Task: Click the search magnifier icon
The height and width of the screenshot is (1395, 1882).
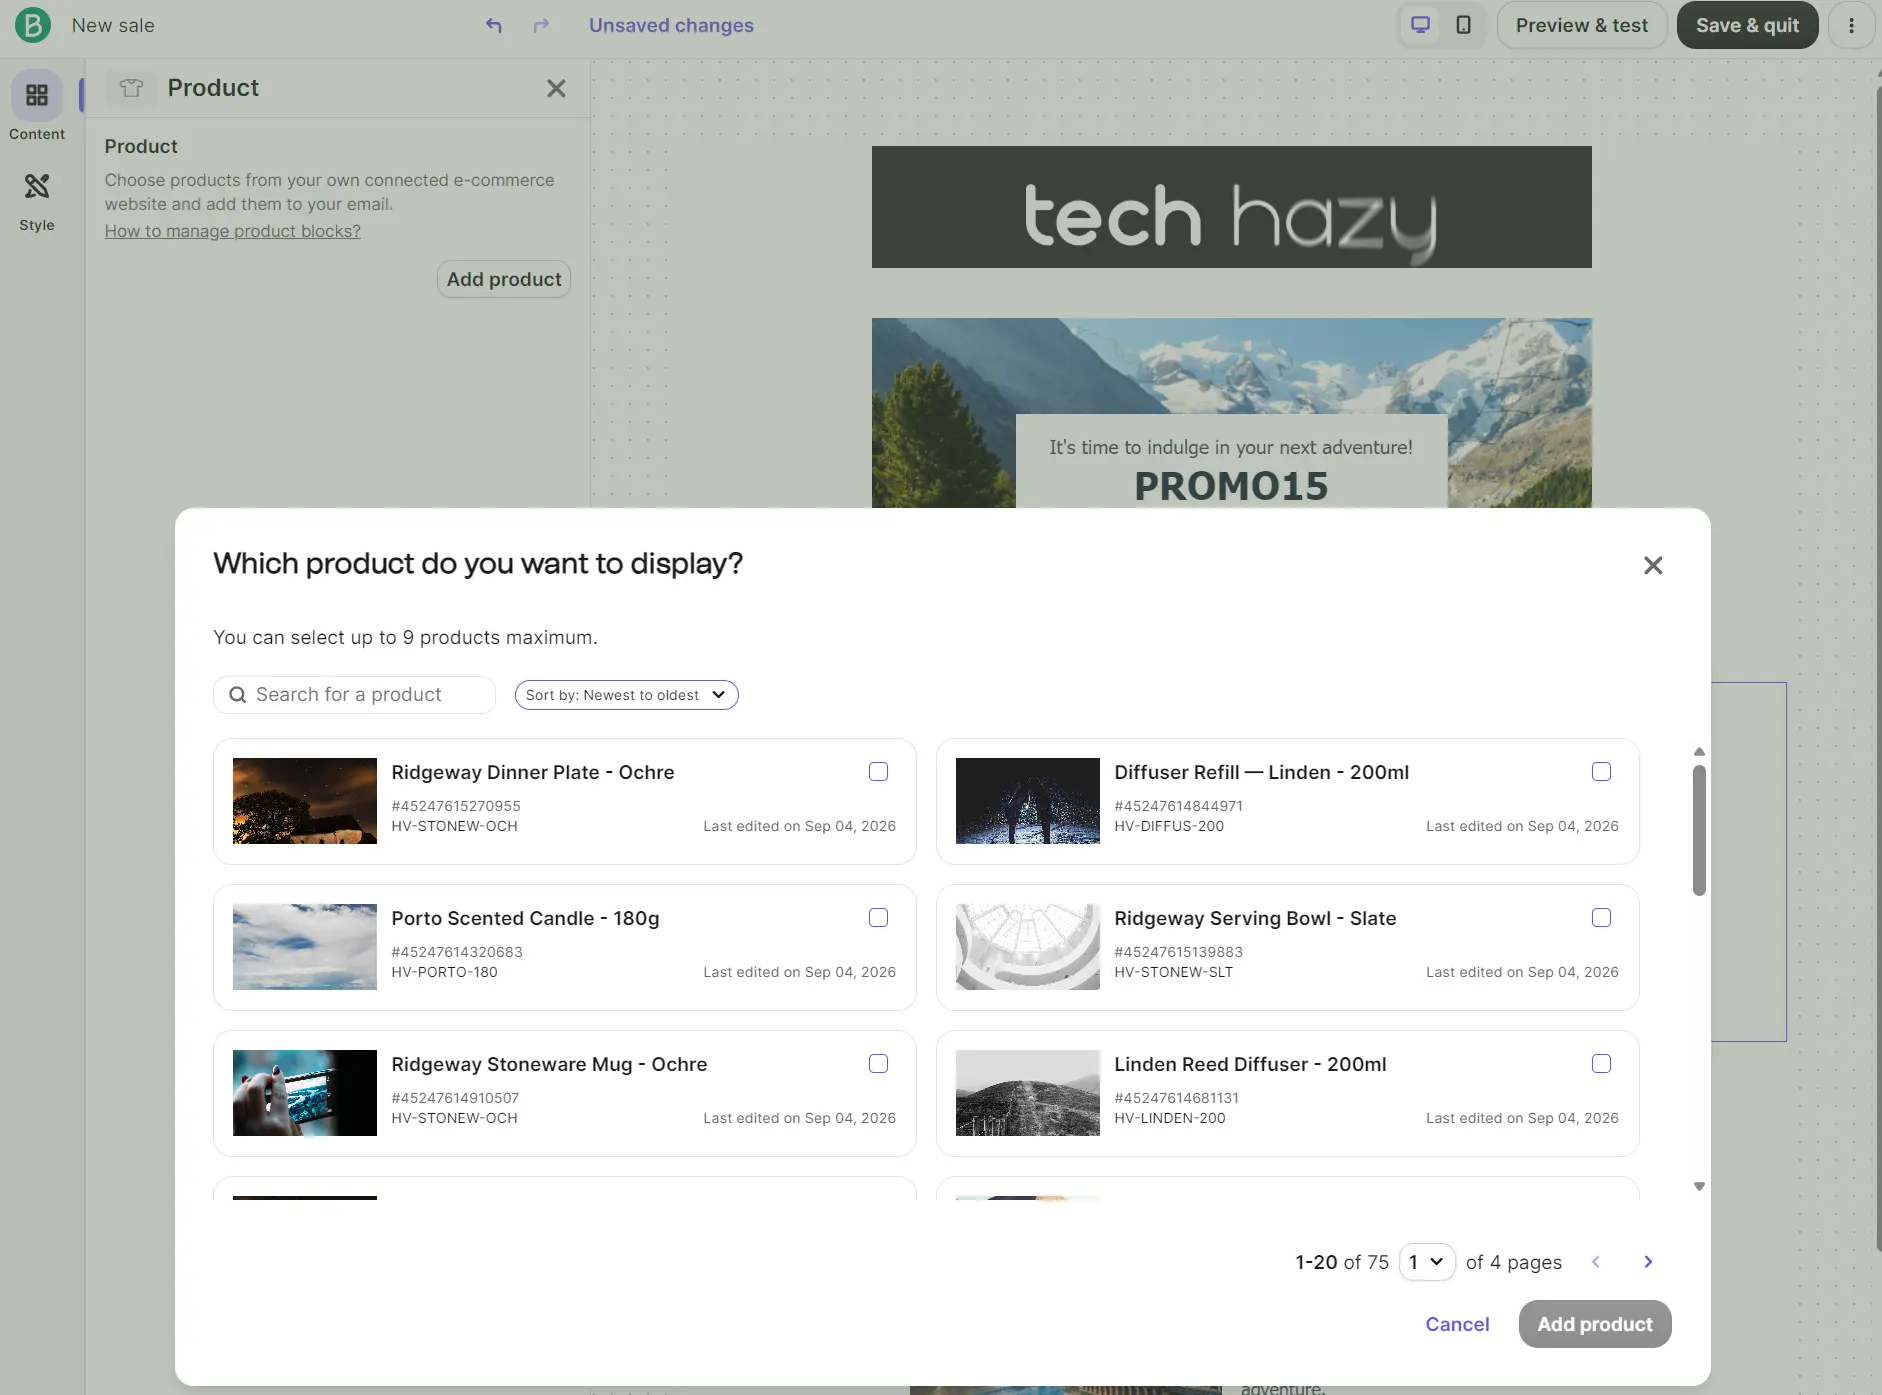Action: [237, 694]
